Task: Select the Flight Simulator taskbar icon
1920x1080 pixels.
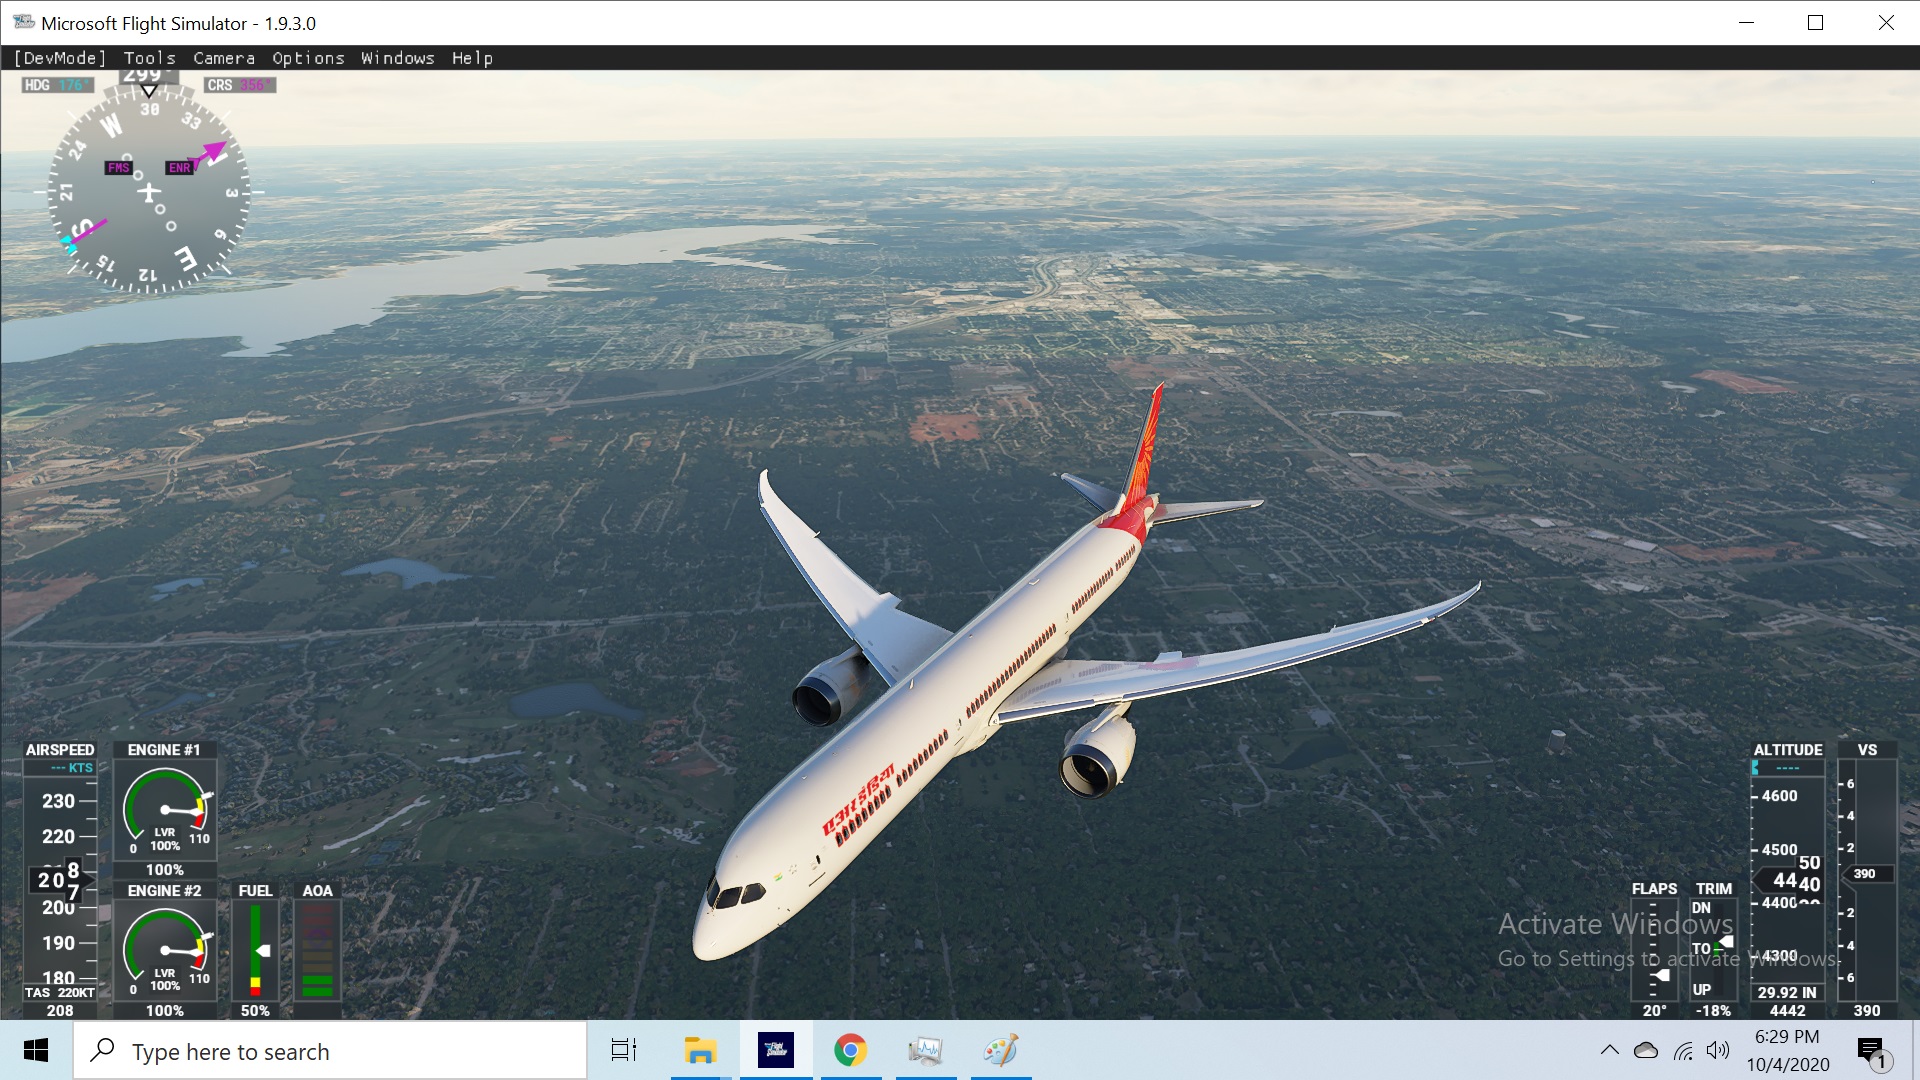Action: [x=776, y=1050]
